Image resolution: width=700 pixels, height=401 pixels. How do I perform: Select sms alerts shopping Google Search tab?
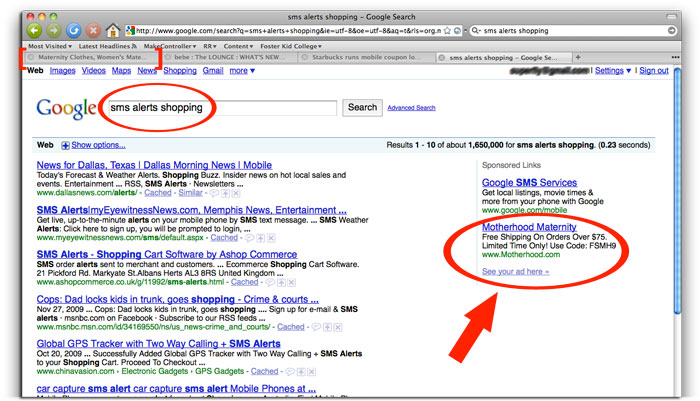(x=503, y=58)
